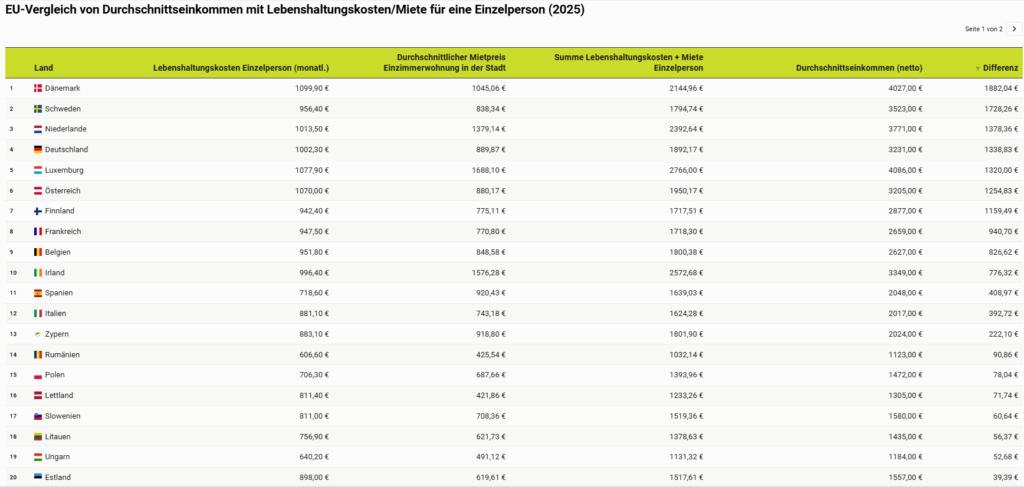Click the Romania flag icon

click(38, 354)
